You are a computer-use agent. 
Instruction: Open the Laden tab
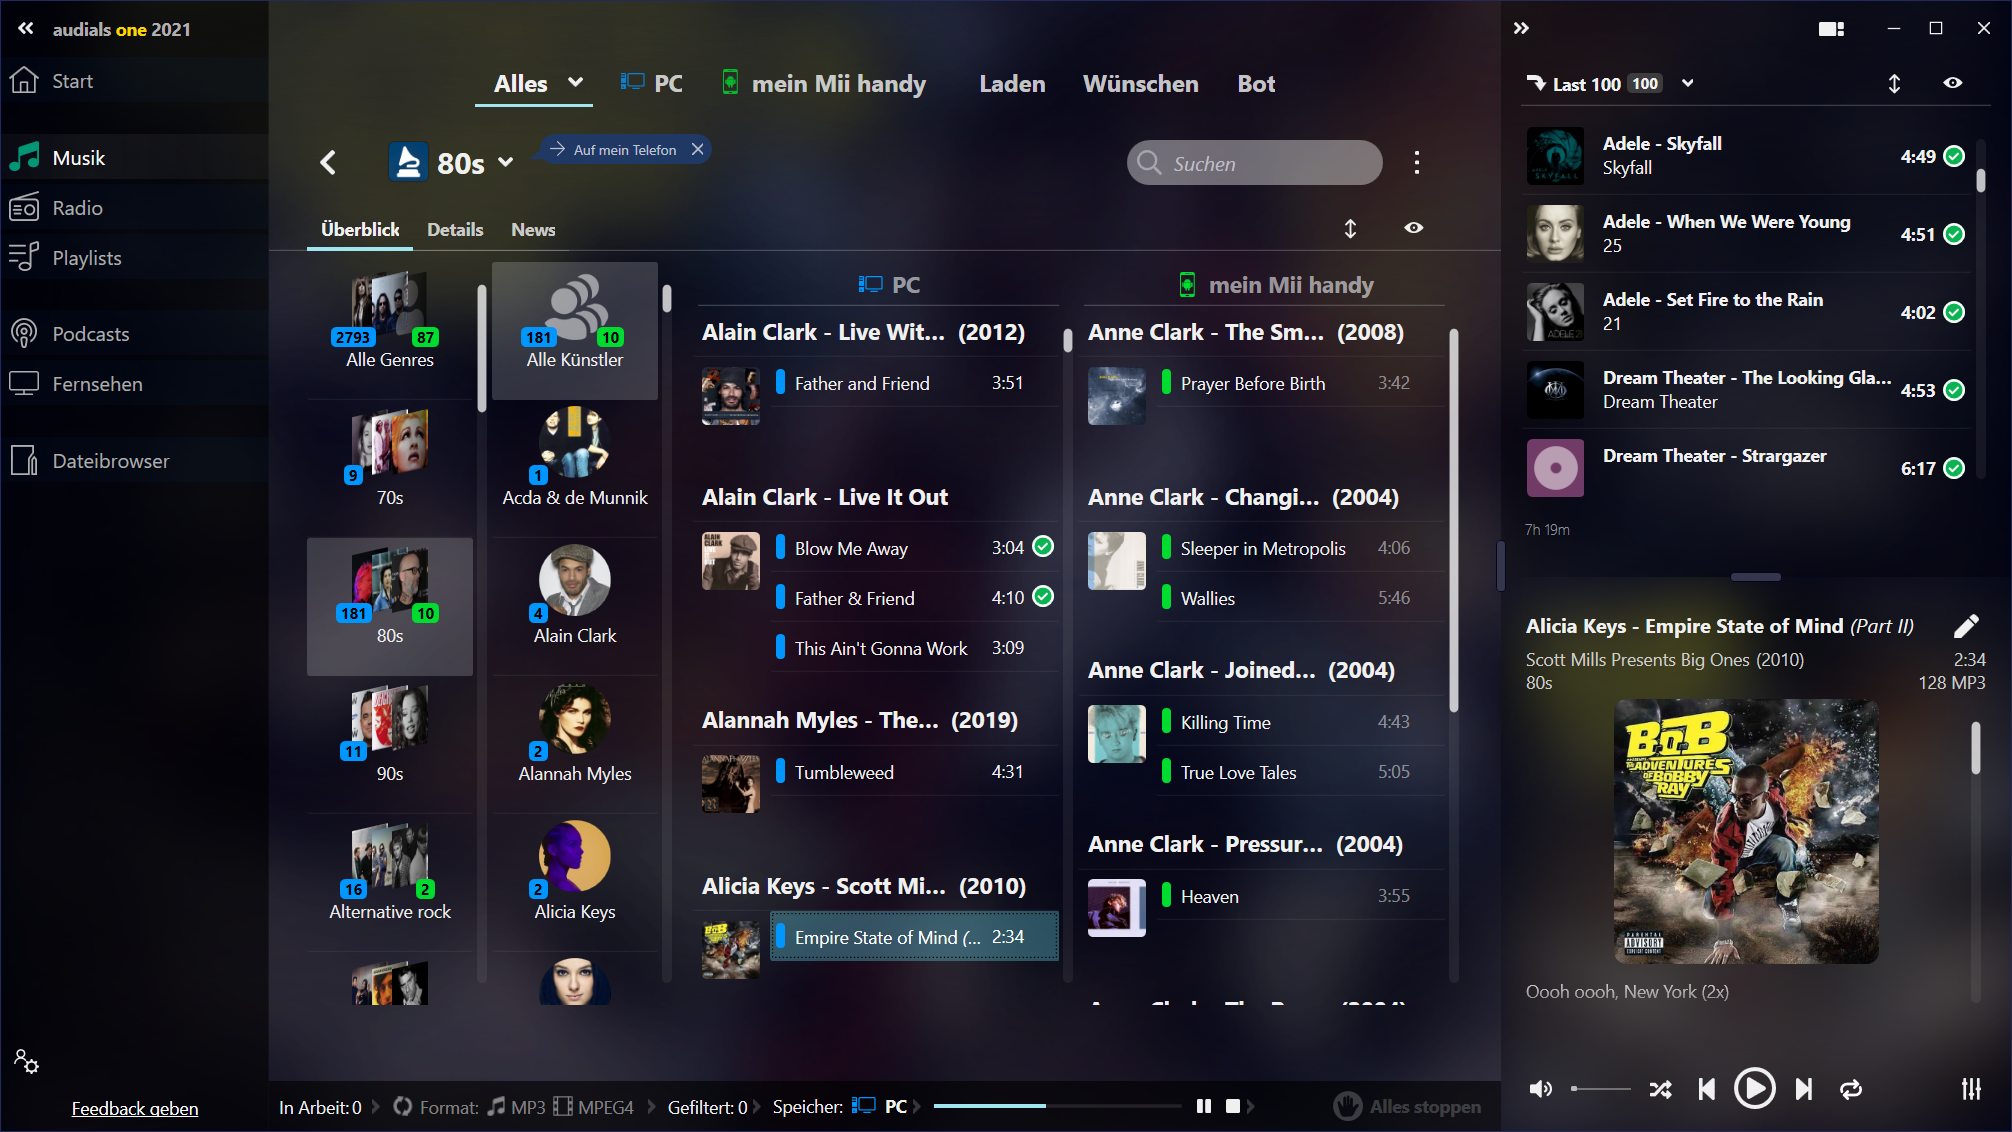pyautogui.click(x=1012, y=84)
